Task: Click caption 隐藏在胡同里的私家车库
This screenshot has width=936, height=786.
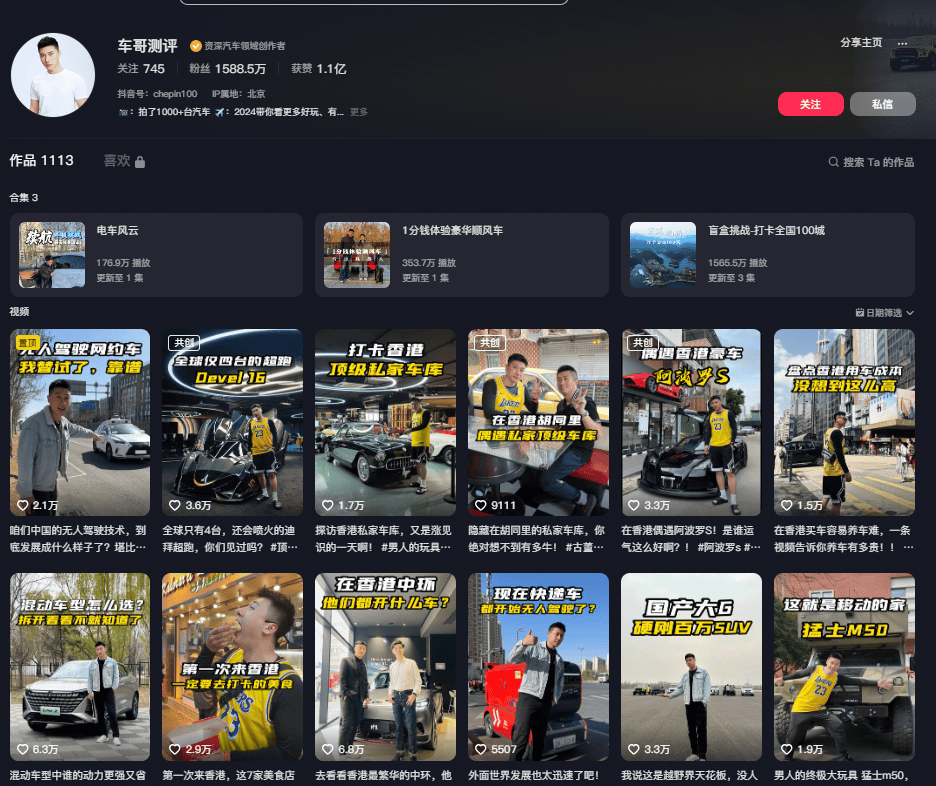Action: [x=537, y=538]
